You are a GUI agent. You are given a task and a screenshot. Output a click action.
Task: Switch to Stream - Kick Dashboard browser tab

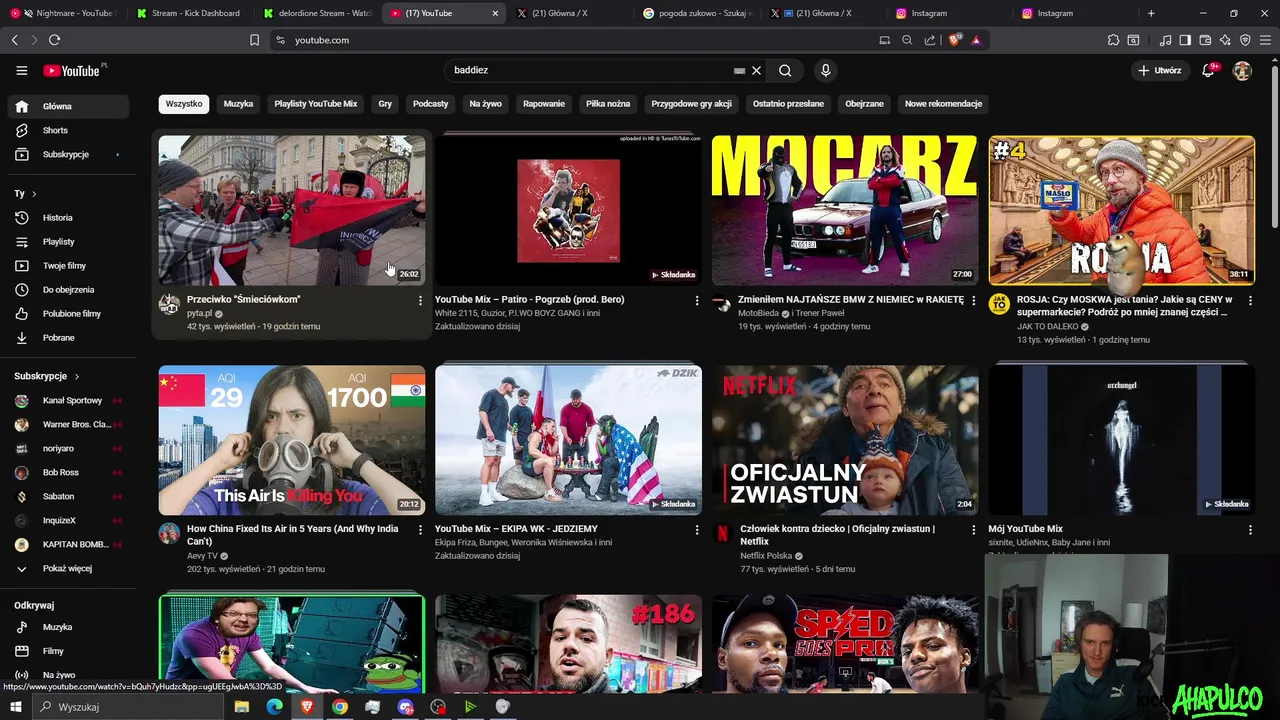click(x=190, y=13)
